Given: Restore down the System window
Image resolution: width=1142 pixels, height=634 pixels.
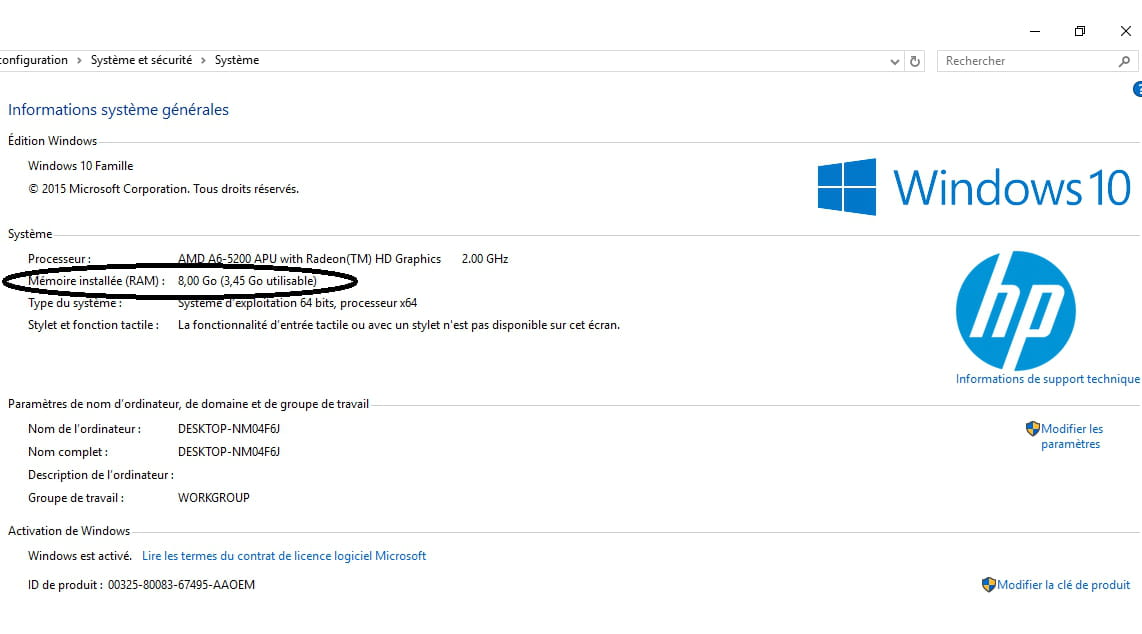Looking at the screenshot, I should (1080, 31).
